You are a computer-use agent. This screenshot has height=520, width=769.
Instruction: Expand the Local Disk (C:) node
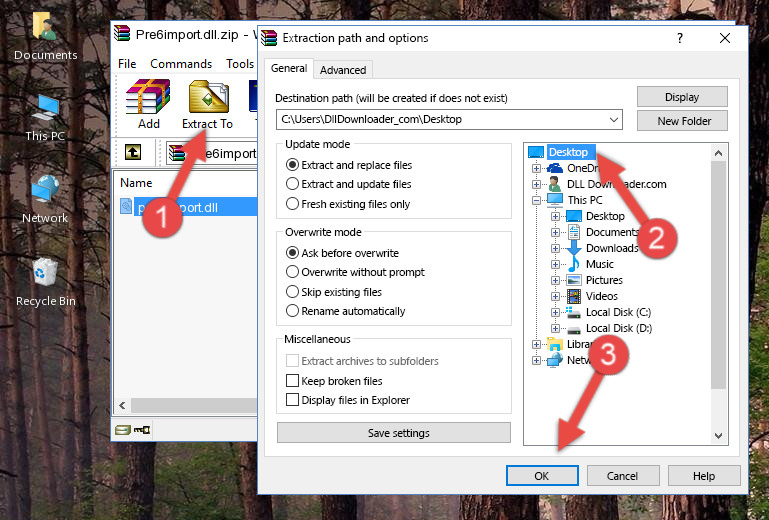(555, 313)
